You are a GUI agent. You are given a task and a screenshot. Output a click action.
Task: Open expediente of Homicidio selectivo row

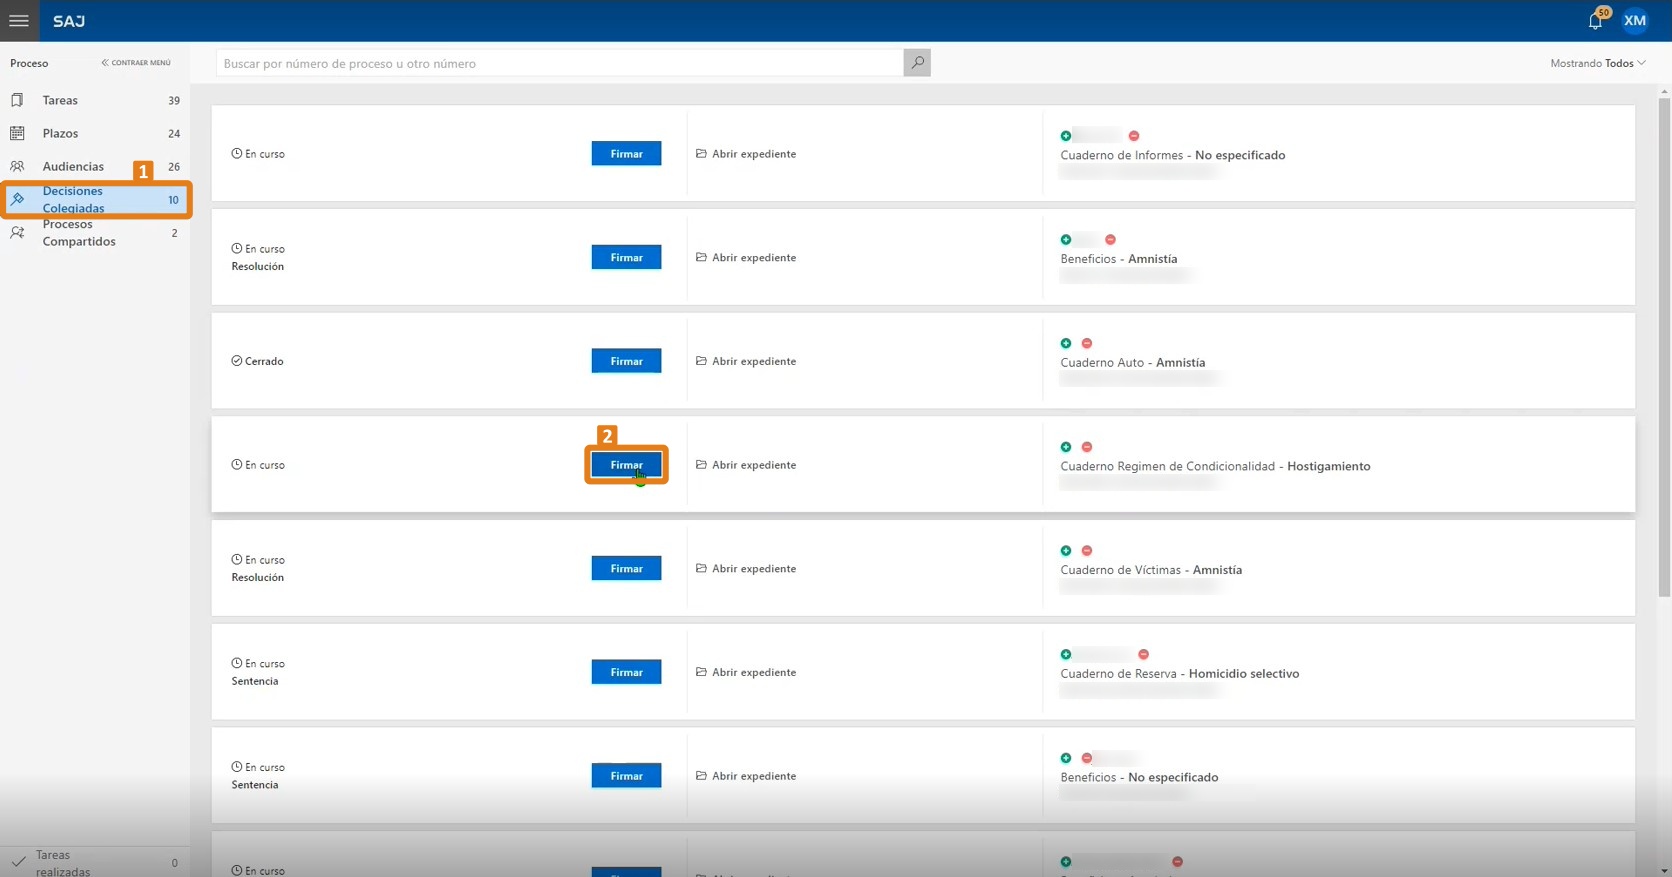pyautogui.click(x=746, y=672)
